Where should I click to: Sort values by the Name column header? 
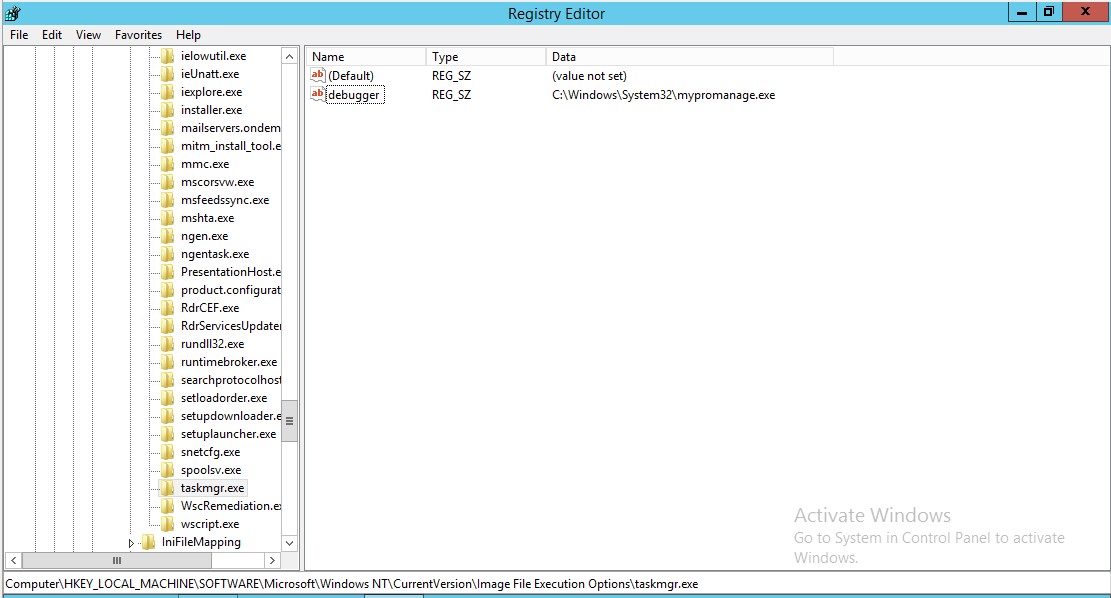pyautogui.click(x=365, y=57)
